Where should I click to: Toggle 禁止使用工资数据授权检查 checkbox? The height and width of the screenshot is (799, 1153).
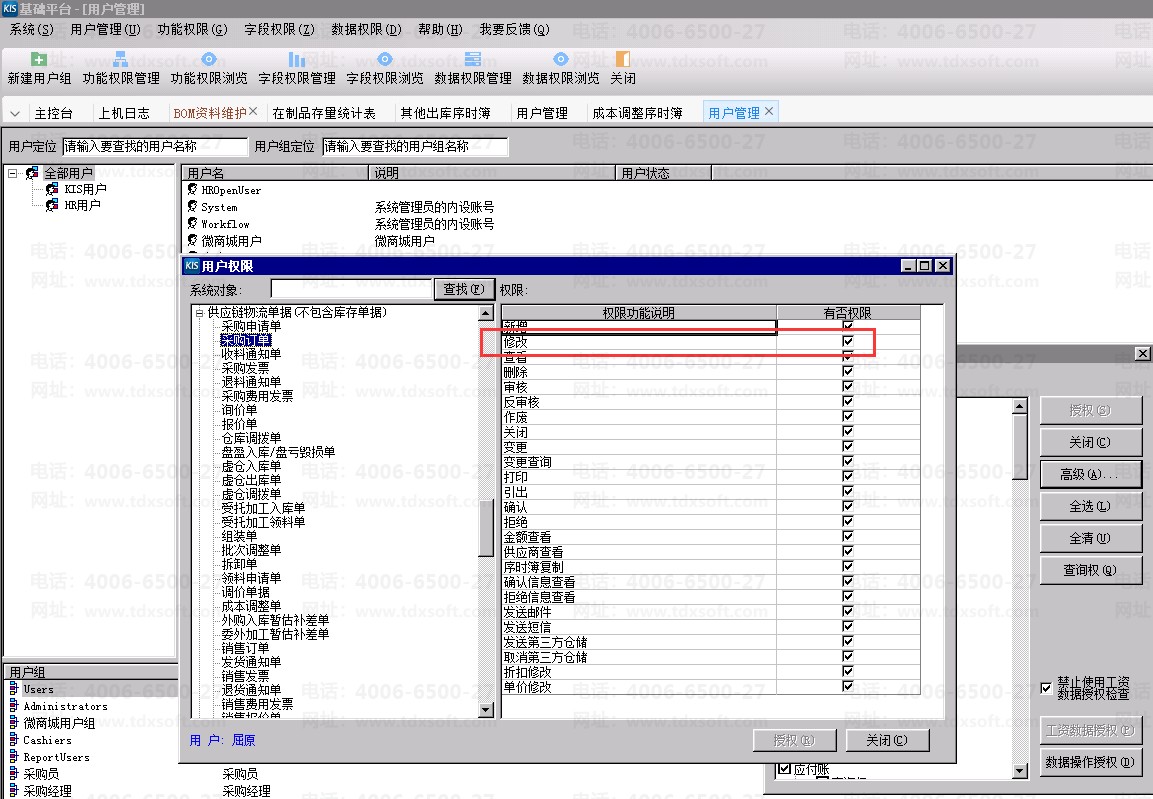click(1046, 688)
